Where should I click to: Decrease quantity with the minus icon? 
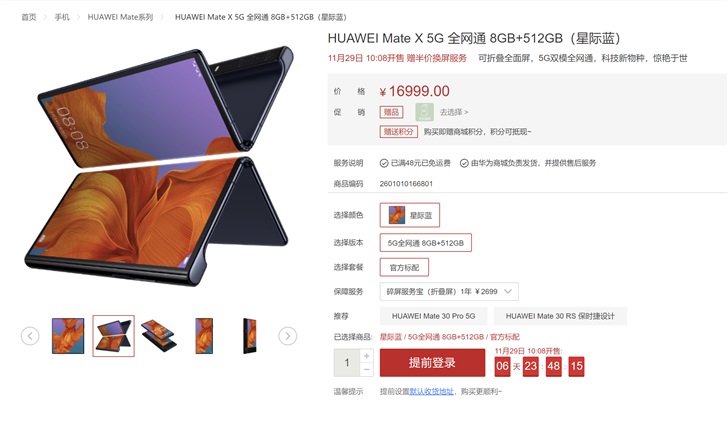[x=366, y=370]
